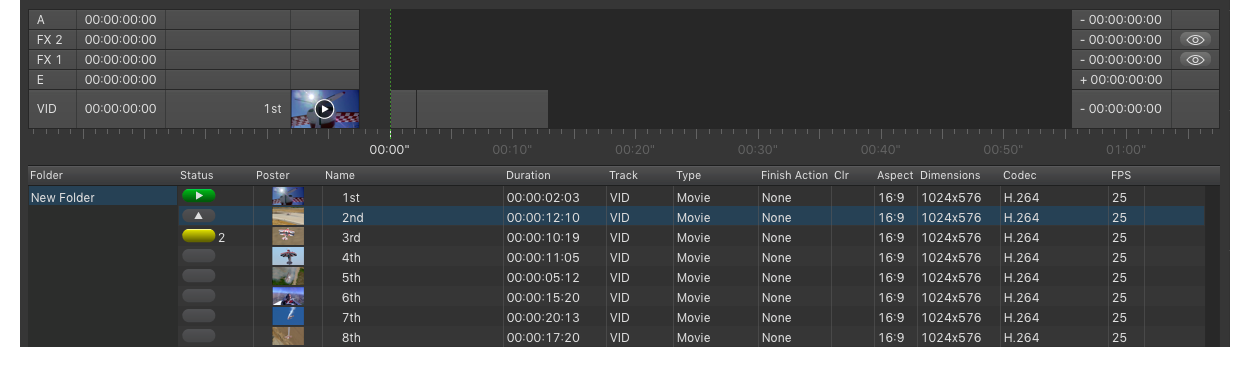Toggle the FX 1 track eye visibility
Screen dimensions: 1250x367
pyautogui.click(x=1195, y=60)
